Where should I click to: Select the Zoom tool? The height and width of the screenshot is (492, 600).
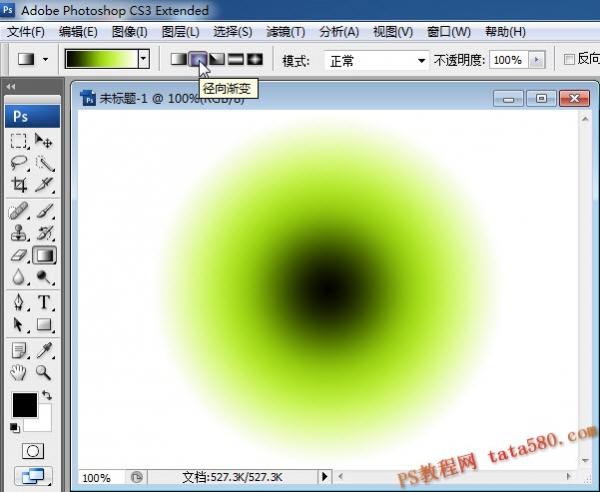(44, 372)
